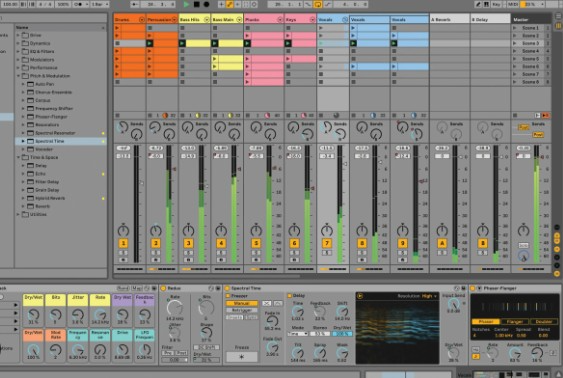Click the Redux Rate knob
Screen dimensions: 563x378
click(175, 308)
